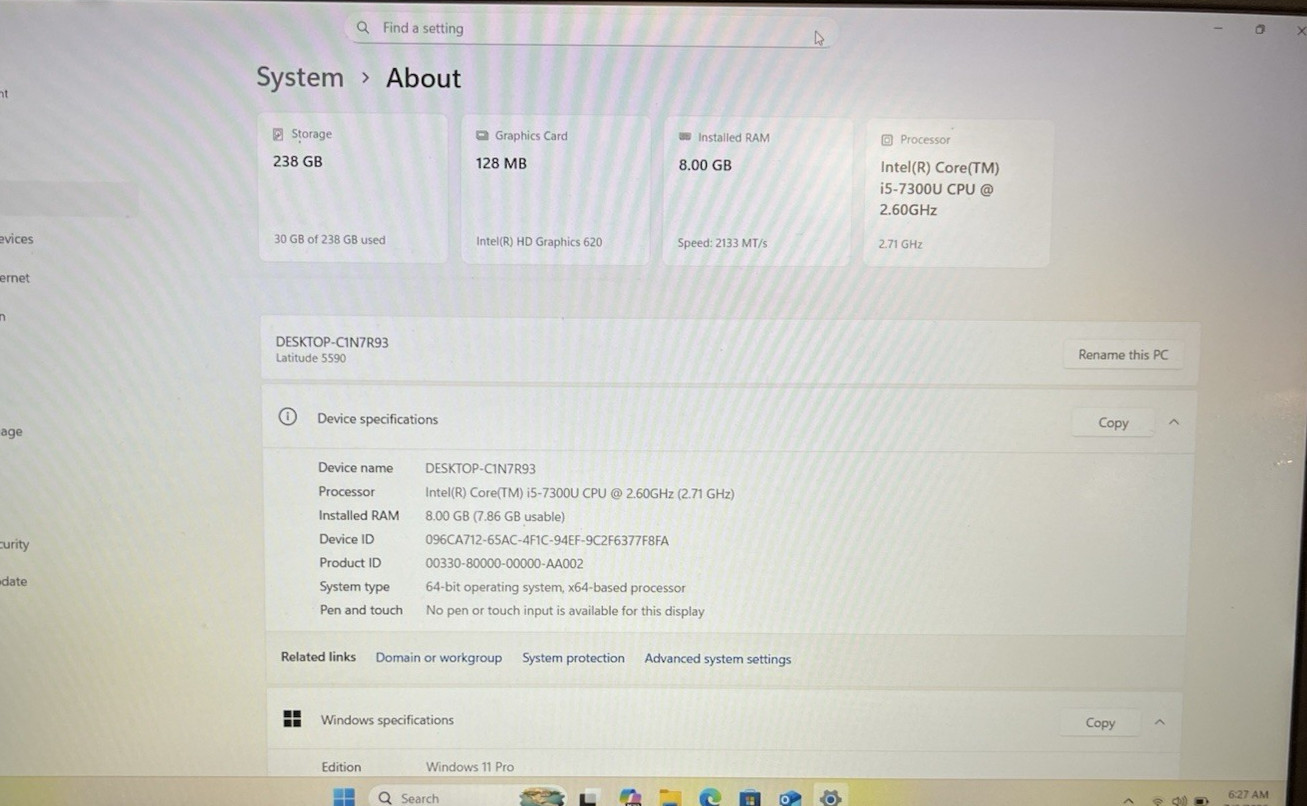This screenshot has width=1307, height=806.
Task: Click 30 GB of 238 GB used text
Action: click(x=329, y=240)
